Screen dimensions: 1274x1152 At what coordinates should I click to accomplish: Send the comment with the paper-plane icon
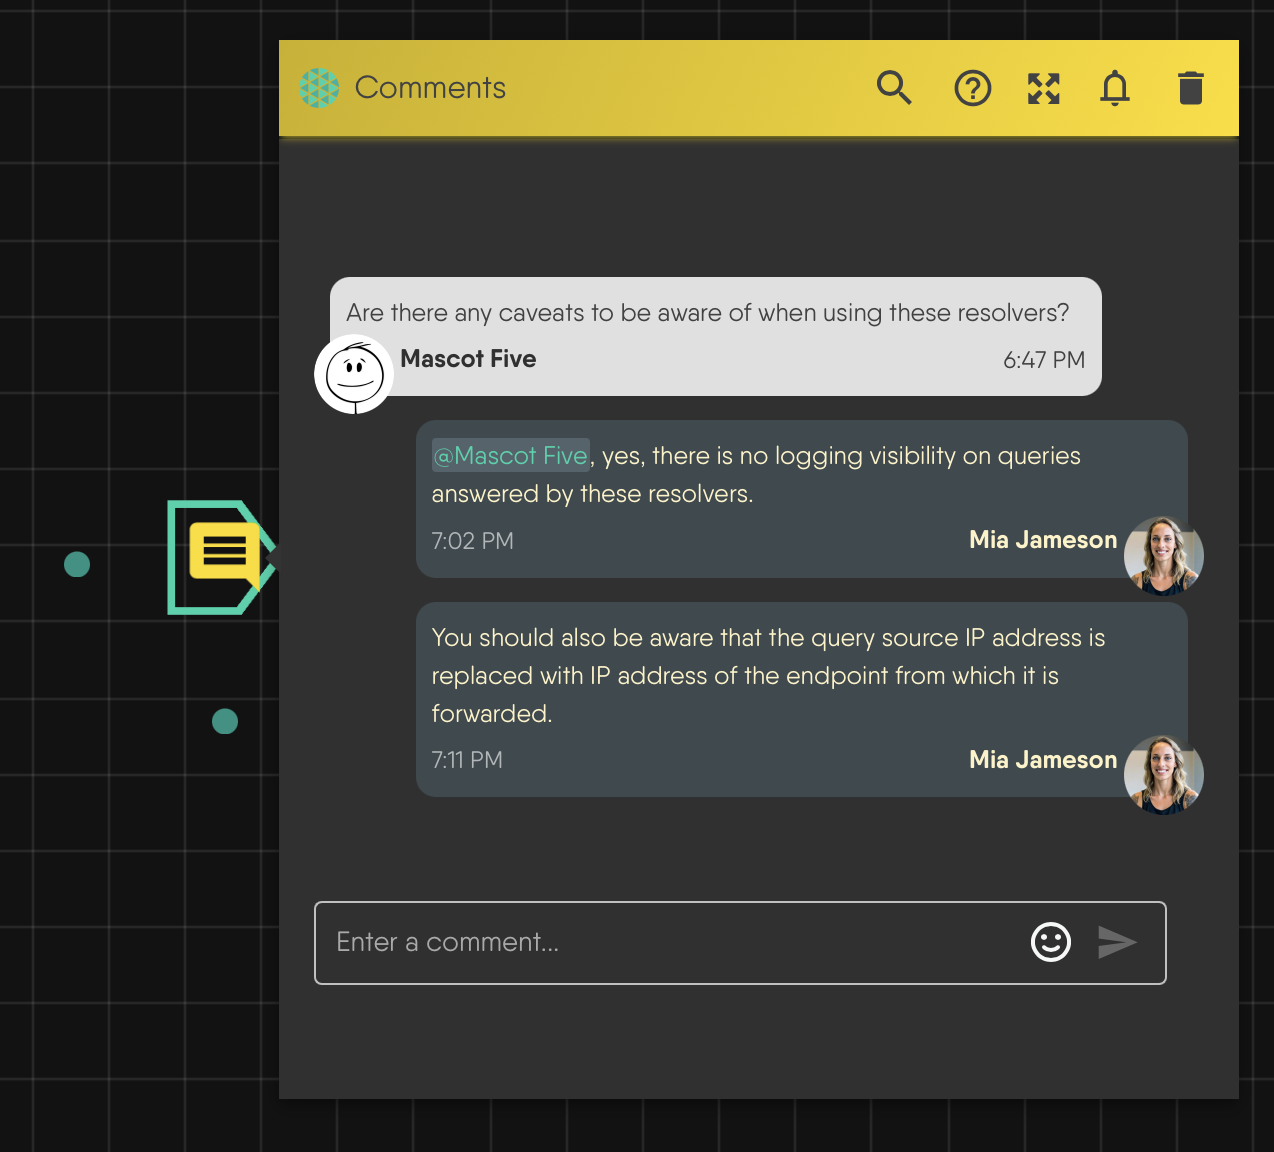(1117, 942)
